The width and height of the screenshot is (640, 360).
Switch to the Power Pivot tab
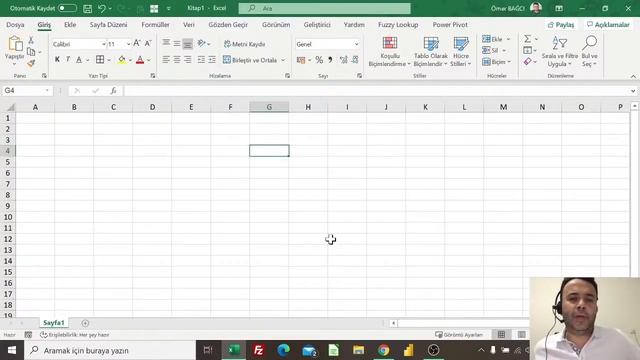point(450,25)
